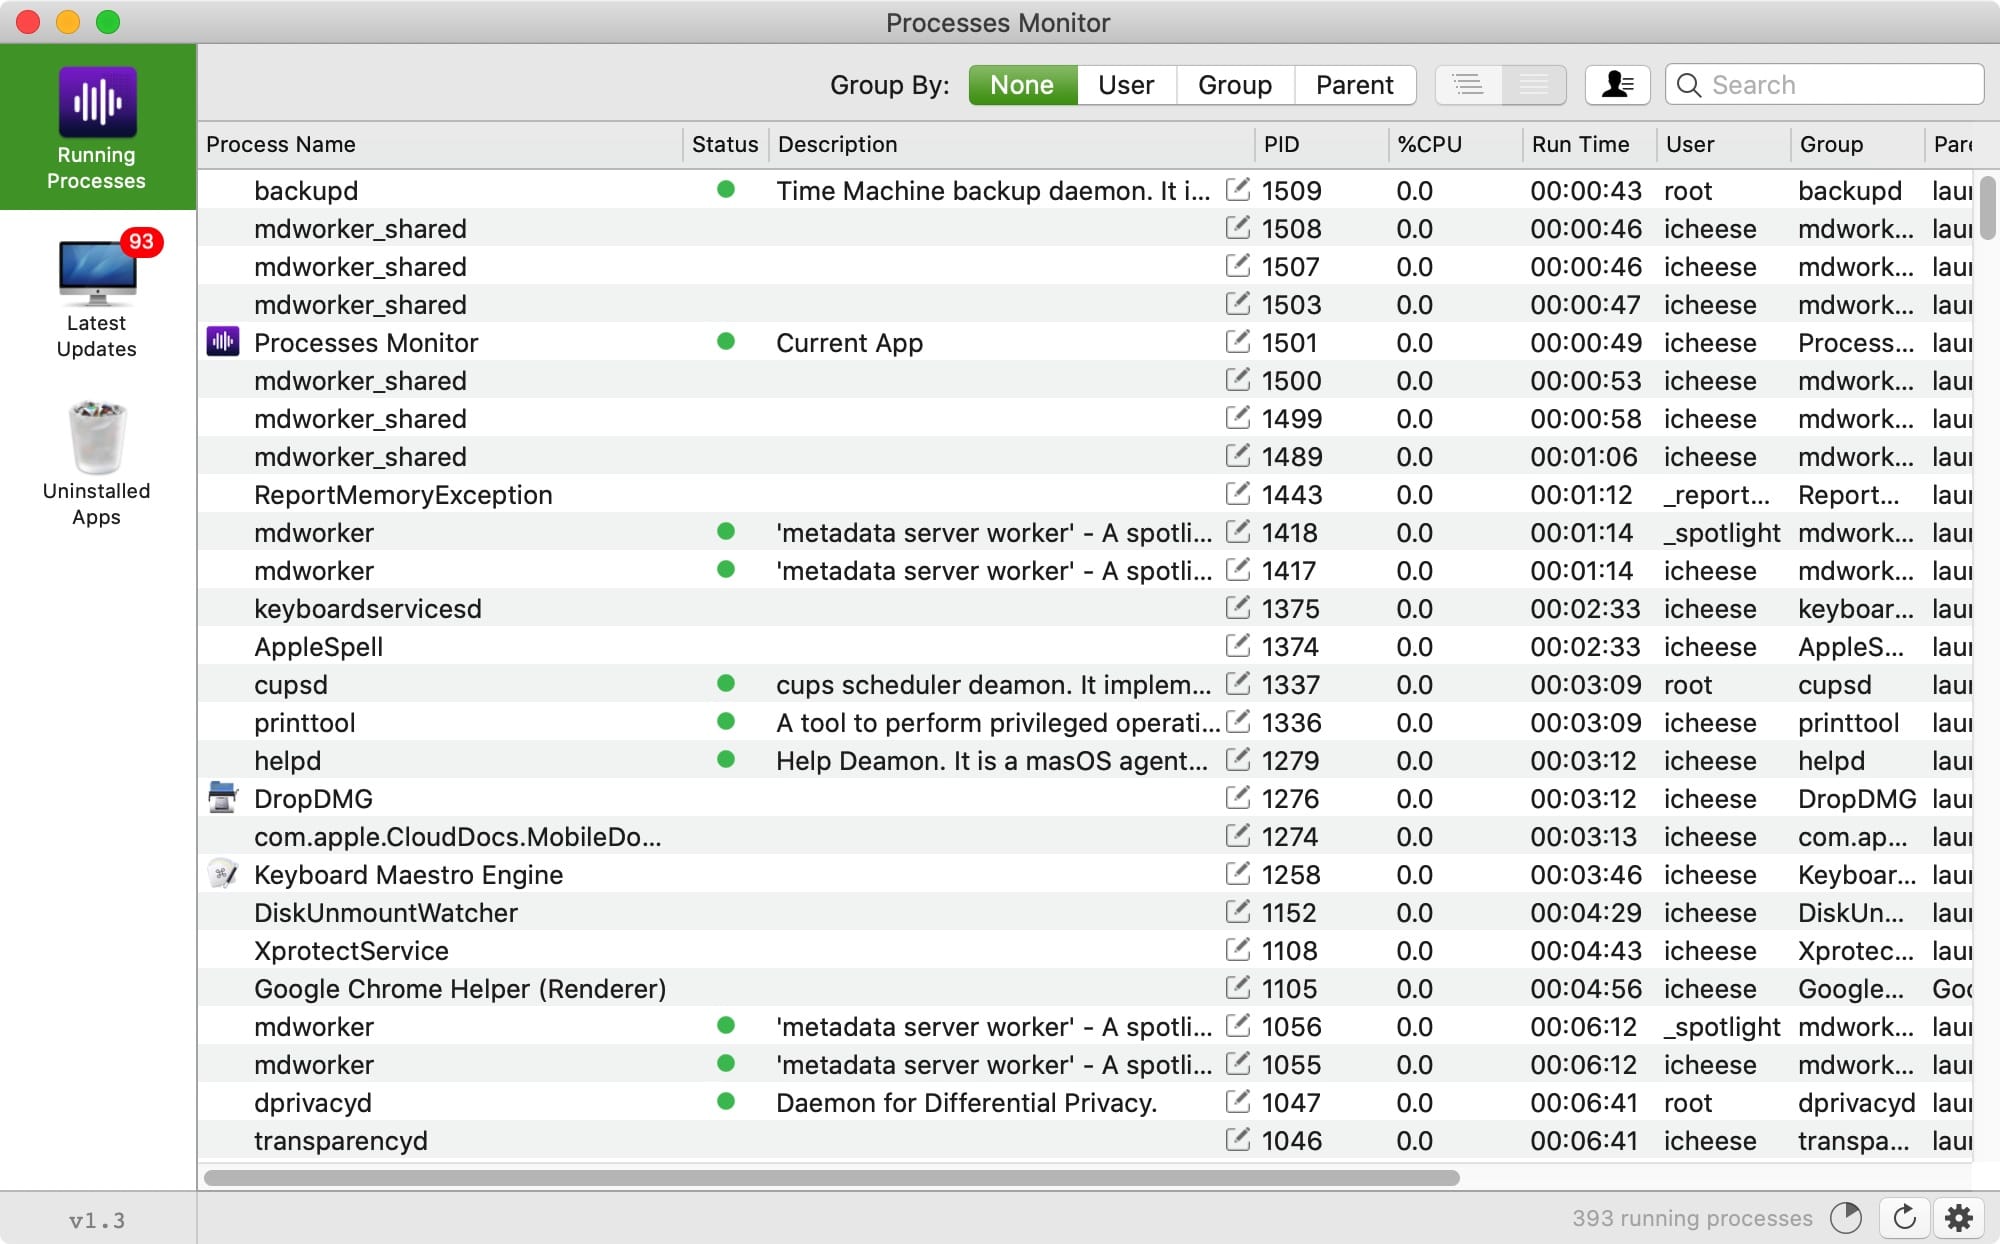Group processes by Parent
The width and height of the screenshot is (2000, 1244).
[1355, 85]
